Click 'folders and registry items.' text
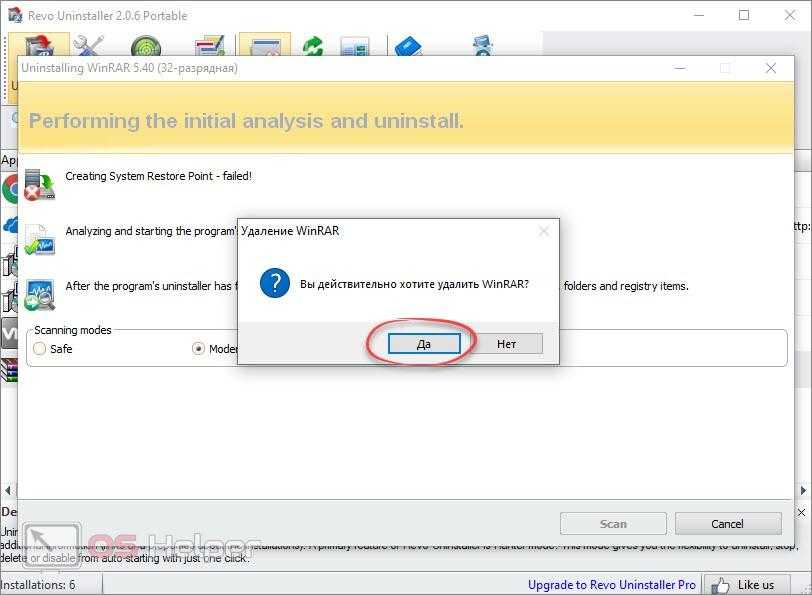Screen dimensions: 812x595 [x=626, y=286]
